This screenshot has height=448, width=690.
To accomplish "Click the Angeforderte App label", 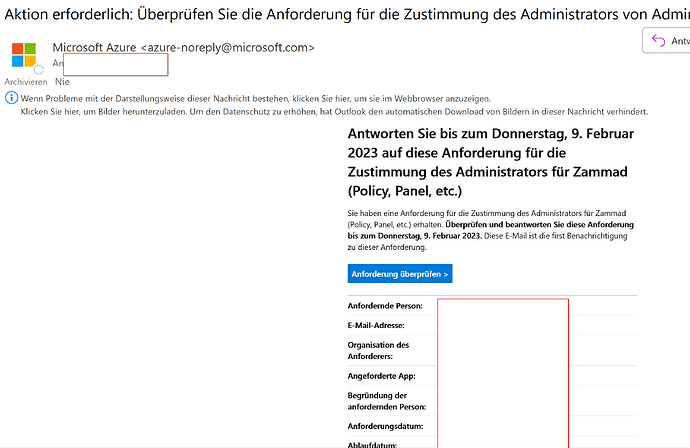I will pos(382,376).
